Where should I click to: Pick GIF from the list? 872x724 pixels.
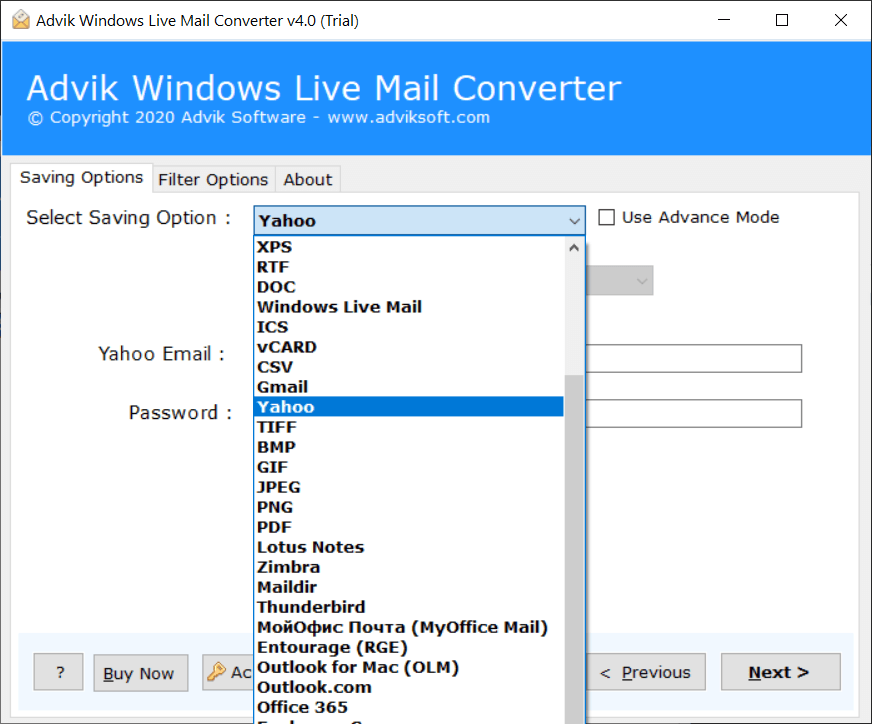coord(409,467)
